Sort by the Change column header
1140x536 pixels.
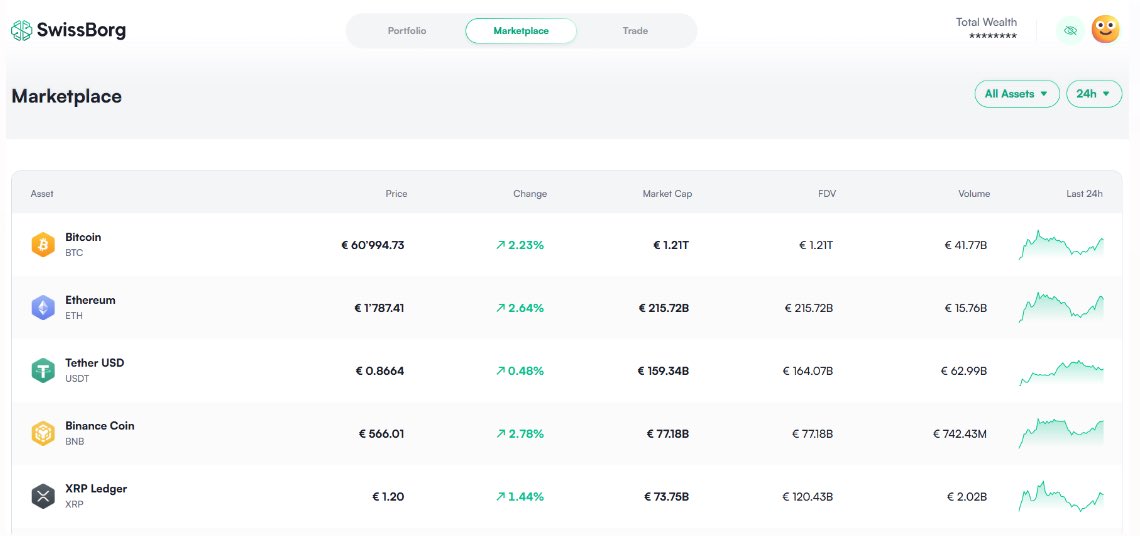coord(530,194)
